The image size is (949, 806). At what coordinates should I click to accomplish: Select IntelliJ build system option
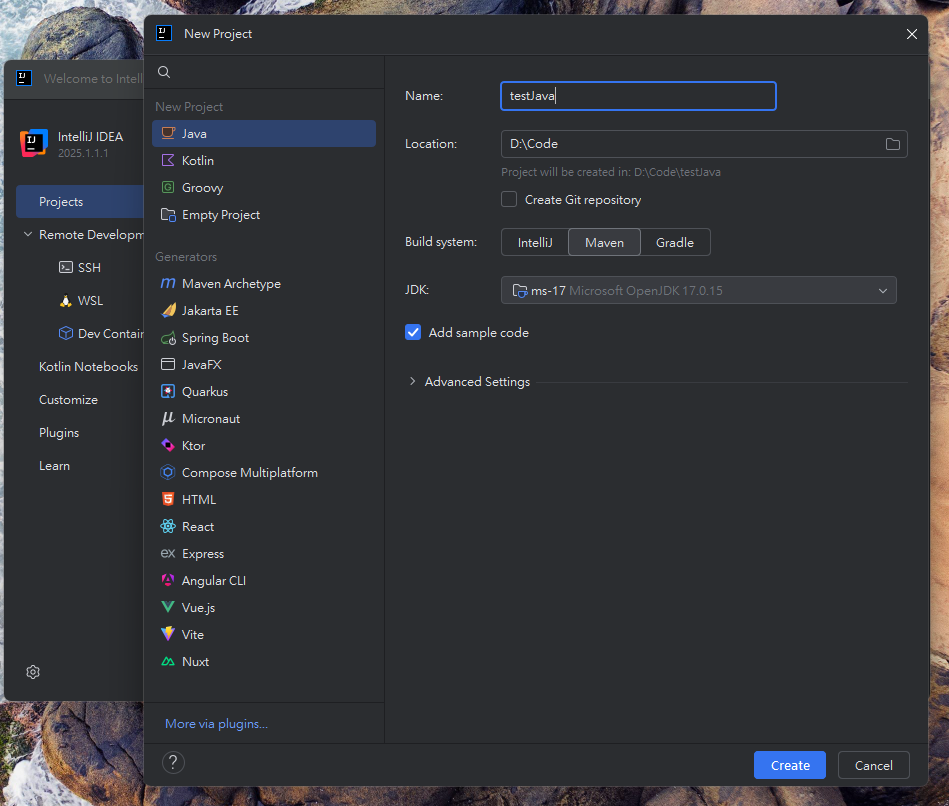[535, 242]
